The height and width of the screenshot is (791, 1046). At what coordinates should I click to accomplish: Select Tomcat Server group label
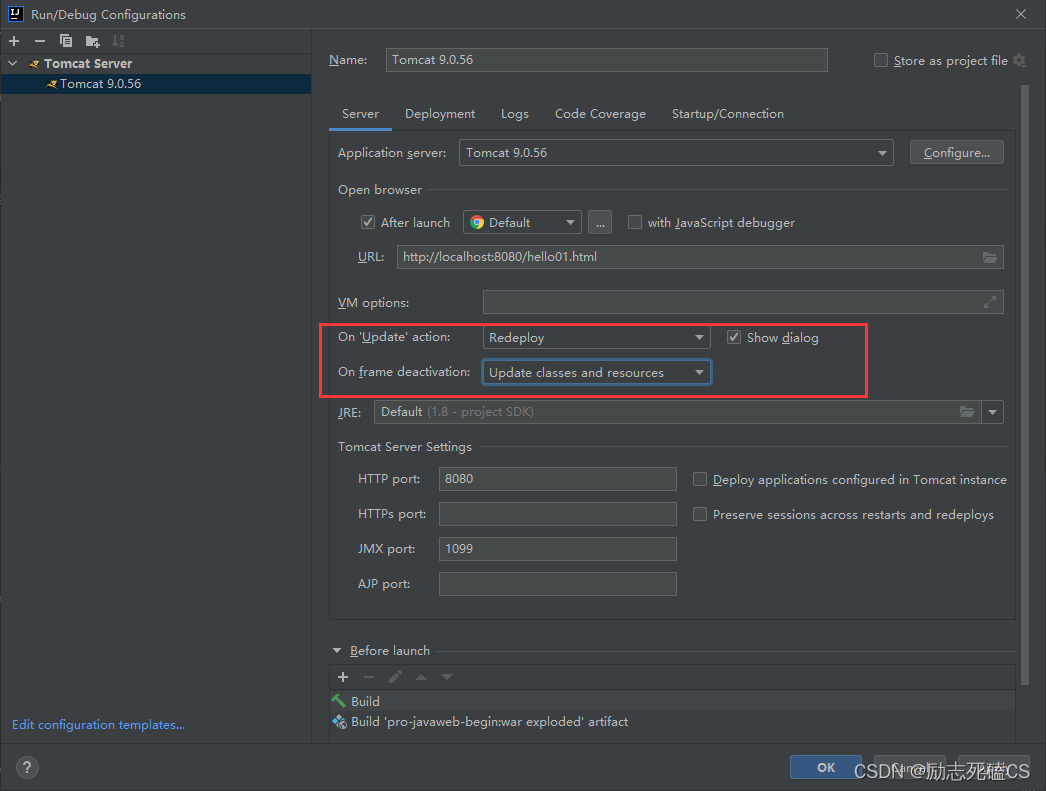point(88,63)
